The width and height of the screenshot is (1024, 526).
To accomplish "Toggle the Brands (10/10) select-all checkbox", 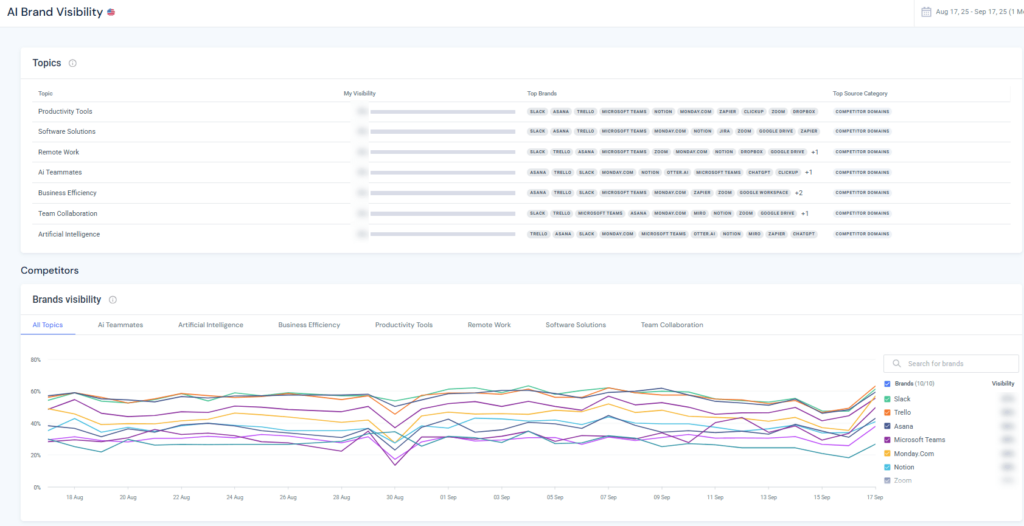I will (x=887, y=383).
